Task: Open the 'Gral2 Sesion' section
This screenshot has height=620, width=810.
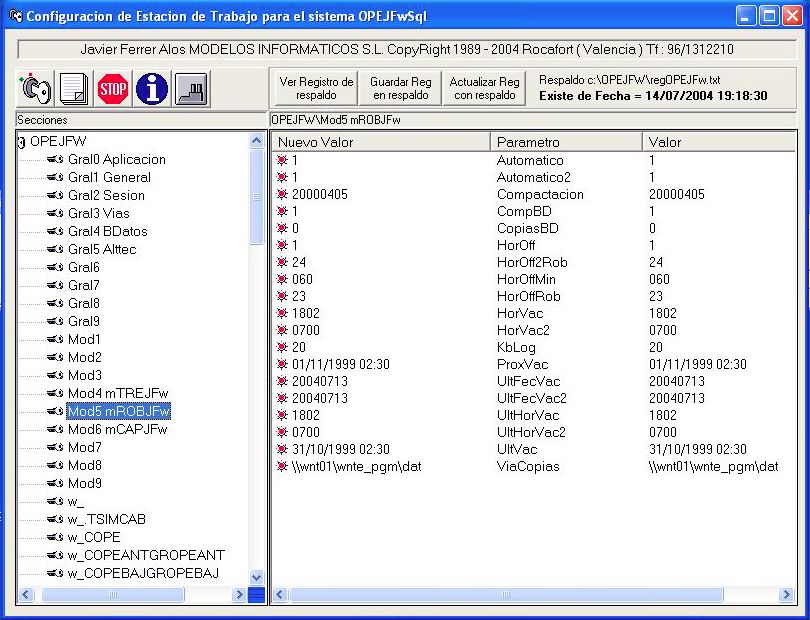Action: (x=106, y=195)
